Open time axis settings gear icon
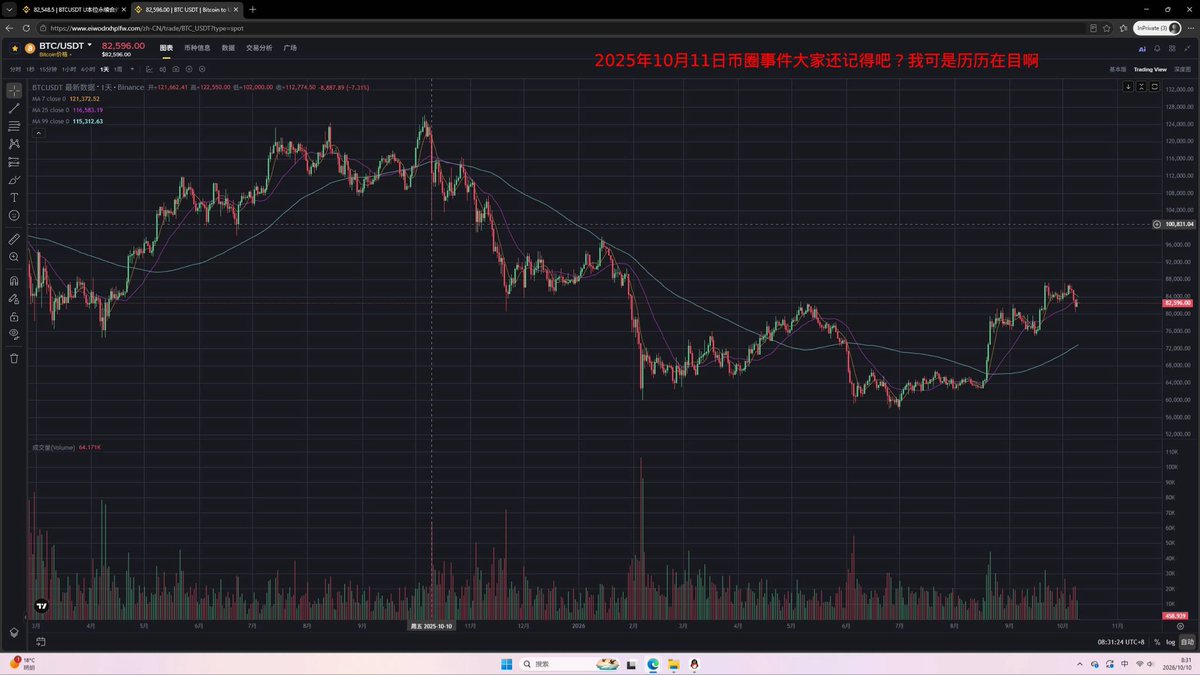 point(1180,626)
